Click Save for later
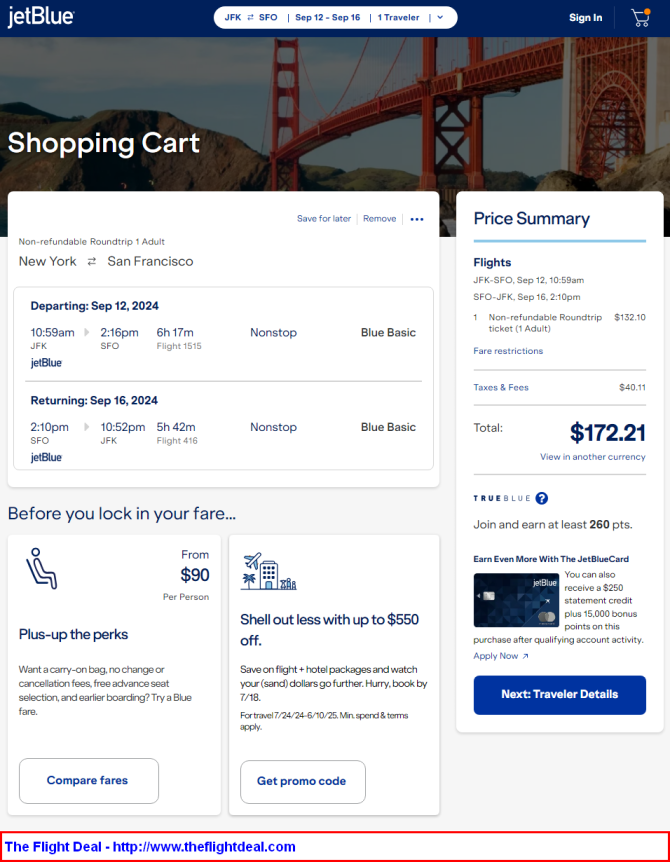The height and width of the screenshot is (862, 670). tap(324, 219)
